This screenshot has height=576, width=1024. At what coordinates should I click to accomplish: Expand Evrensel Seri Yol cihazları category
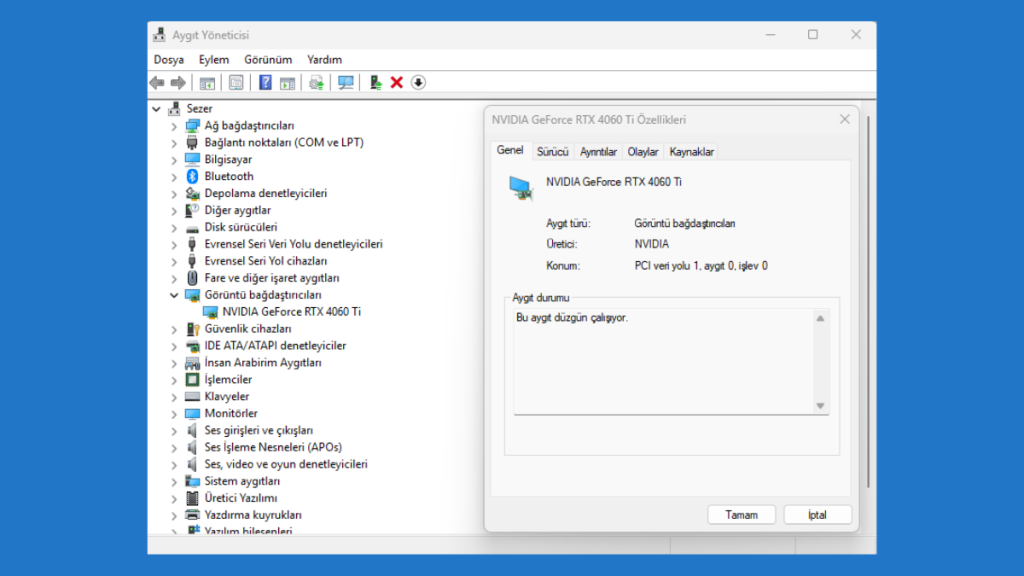click(174, 262)
